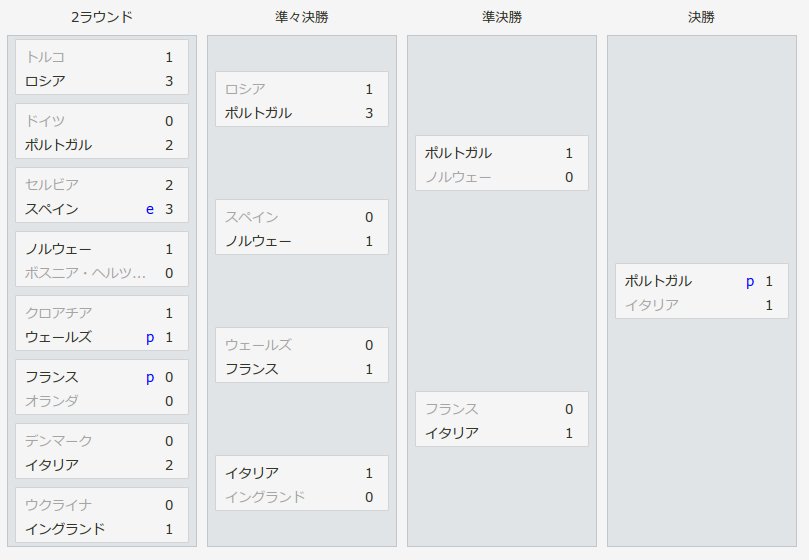Select the ウェールズ vs フランス quarterfinal match
Image resolution: width=809 pixels, height=560 pixels.
coord(302,355)
